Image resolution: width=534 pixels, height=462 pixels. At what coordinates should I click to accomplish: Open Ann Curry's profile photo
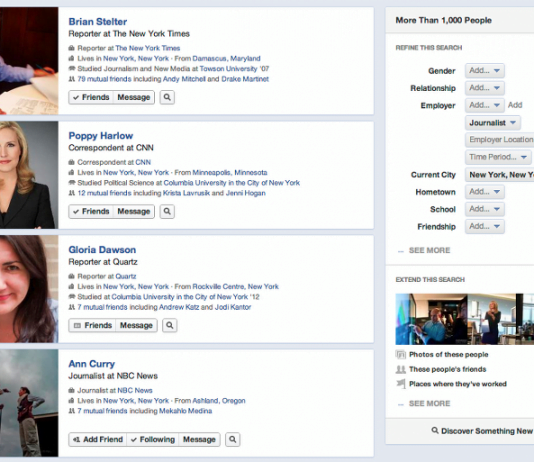29,403
